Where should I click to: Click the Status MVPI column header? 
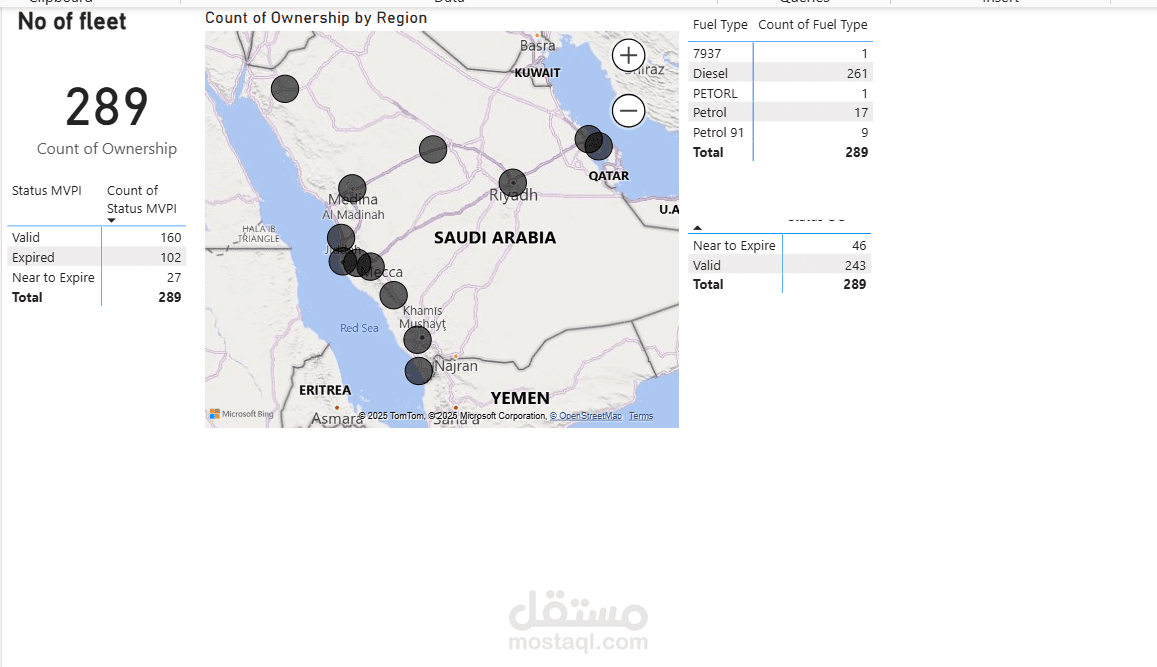click(46, 190)
